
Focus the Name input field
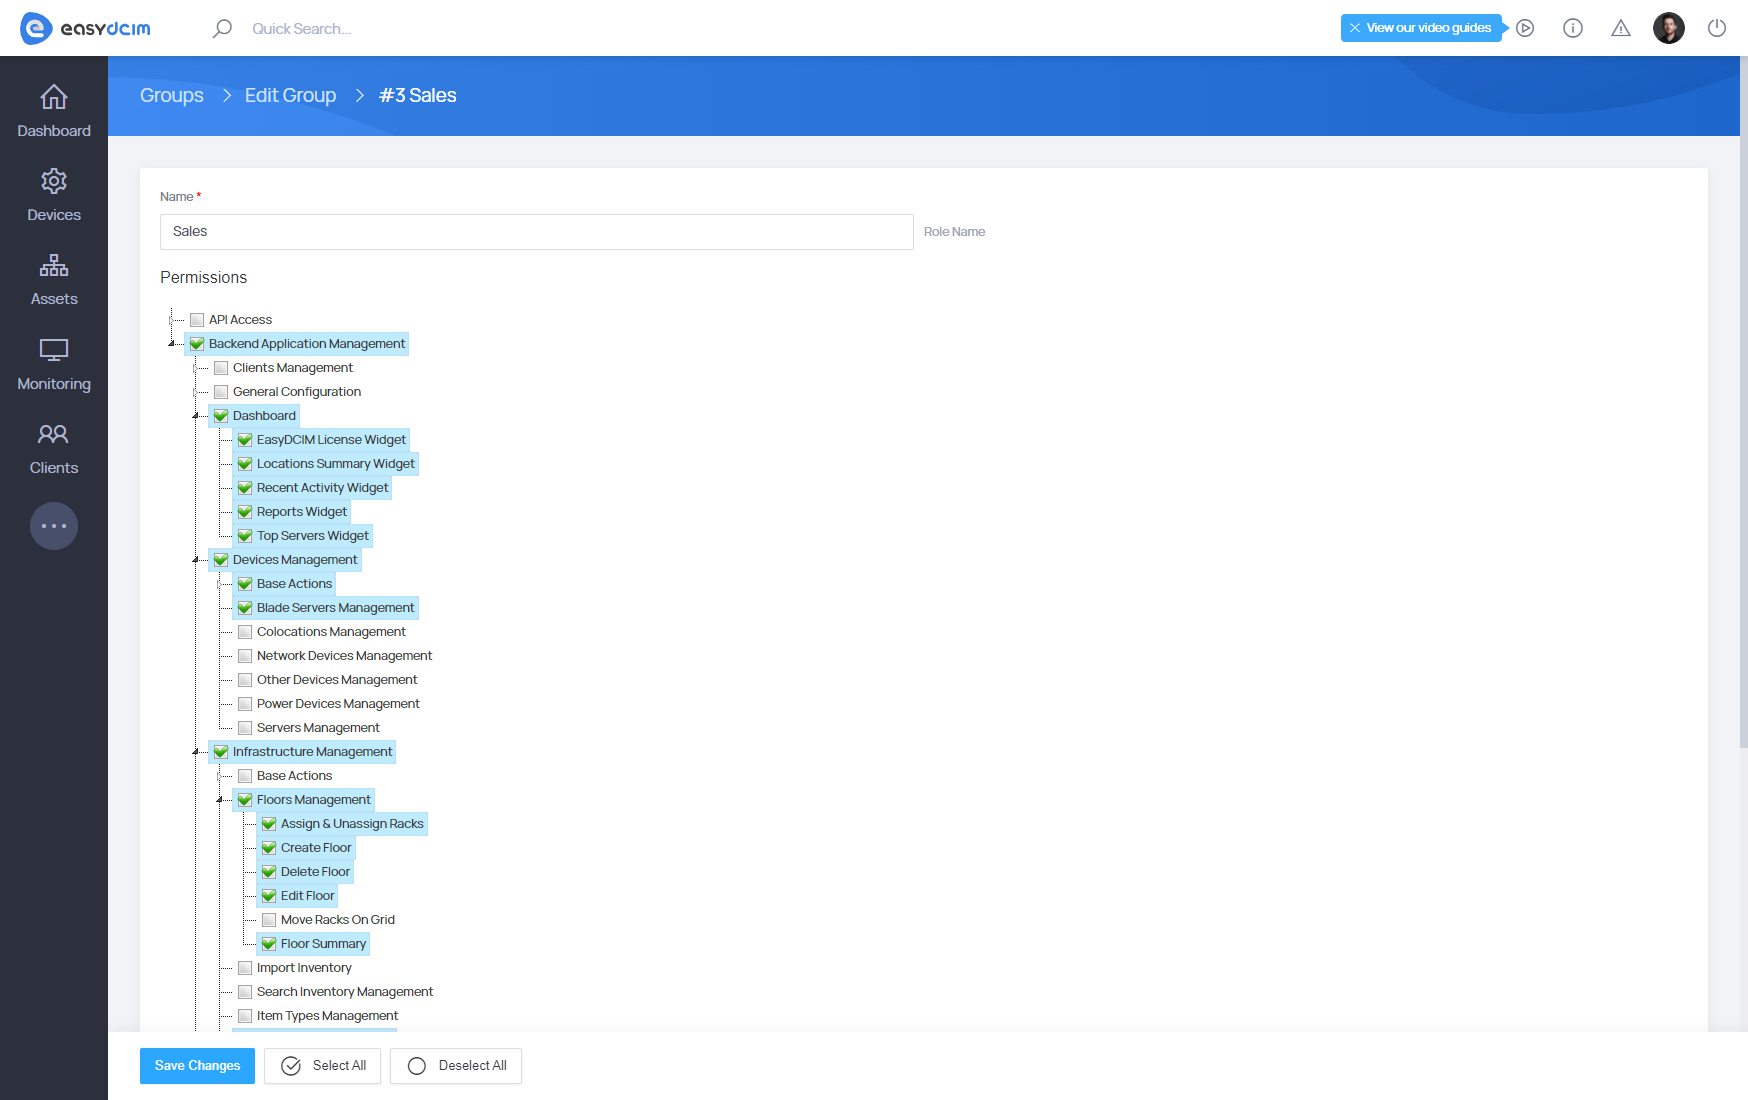tap(537, 232)
